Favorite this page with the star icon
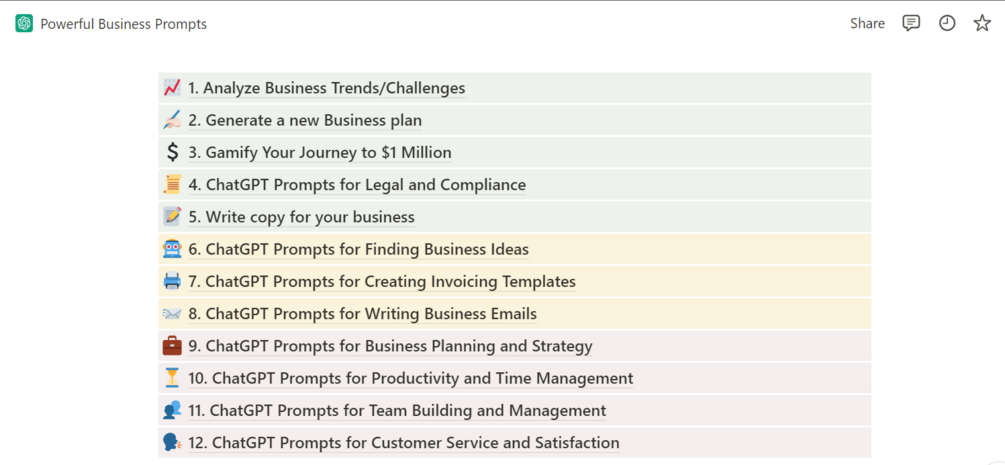 pyautogui.click(x=982, y=23)
